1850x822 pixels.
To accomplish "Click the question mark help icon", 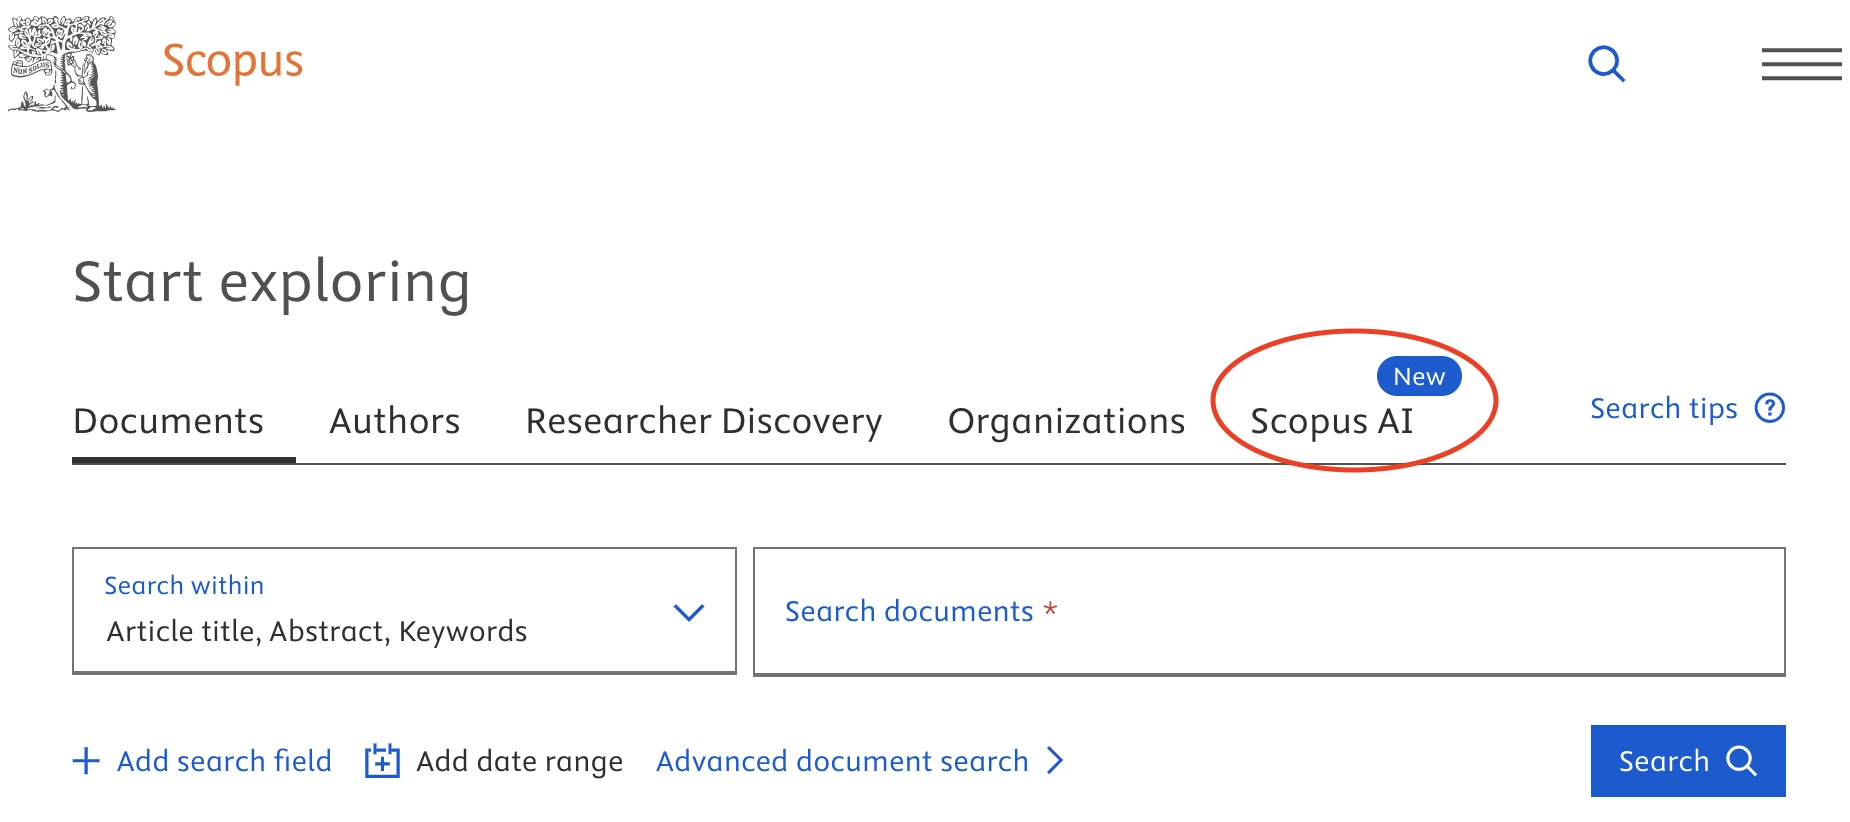I will click(x=1770, y=409).
